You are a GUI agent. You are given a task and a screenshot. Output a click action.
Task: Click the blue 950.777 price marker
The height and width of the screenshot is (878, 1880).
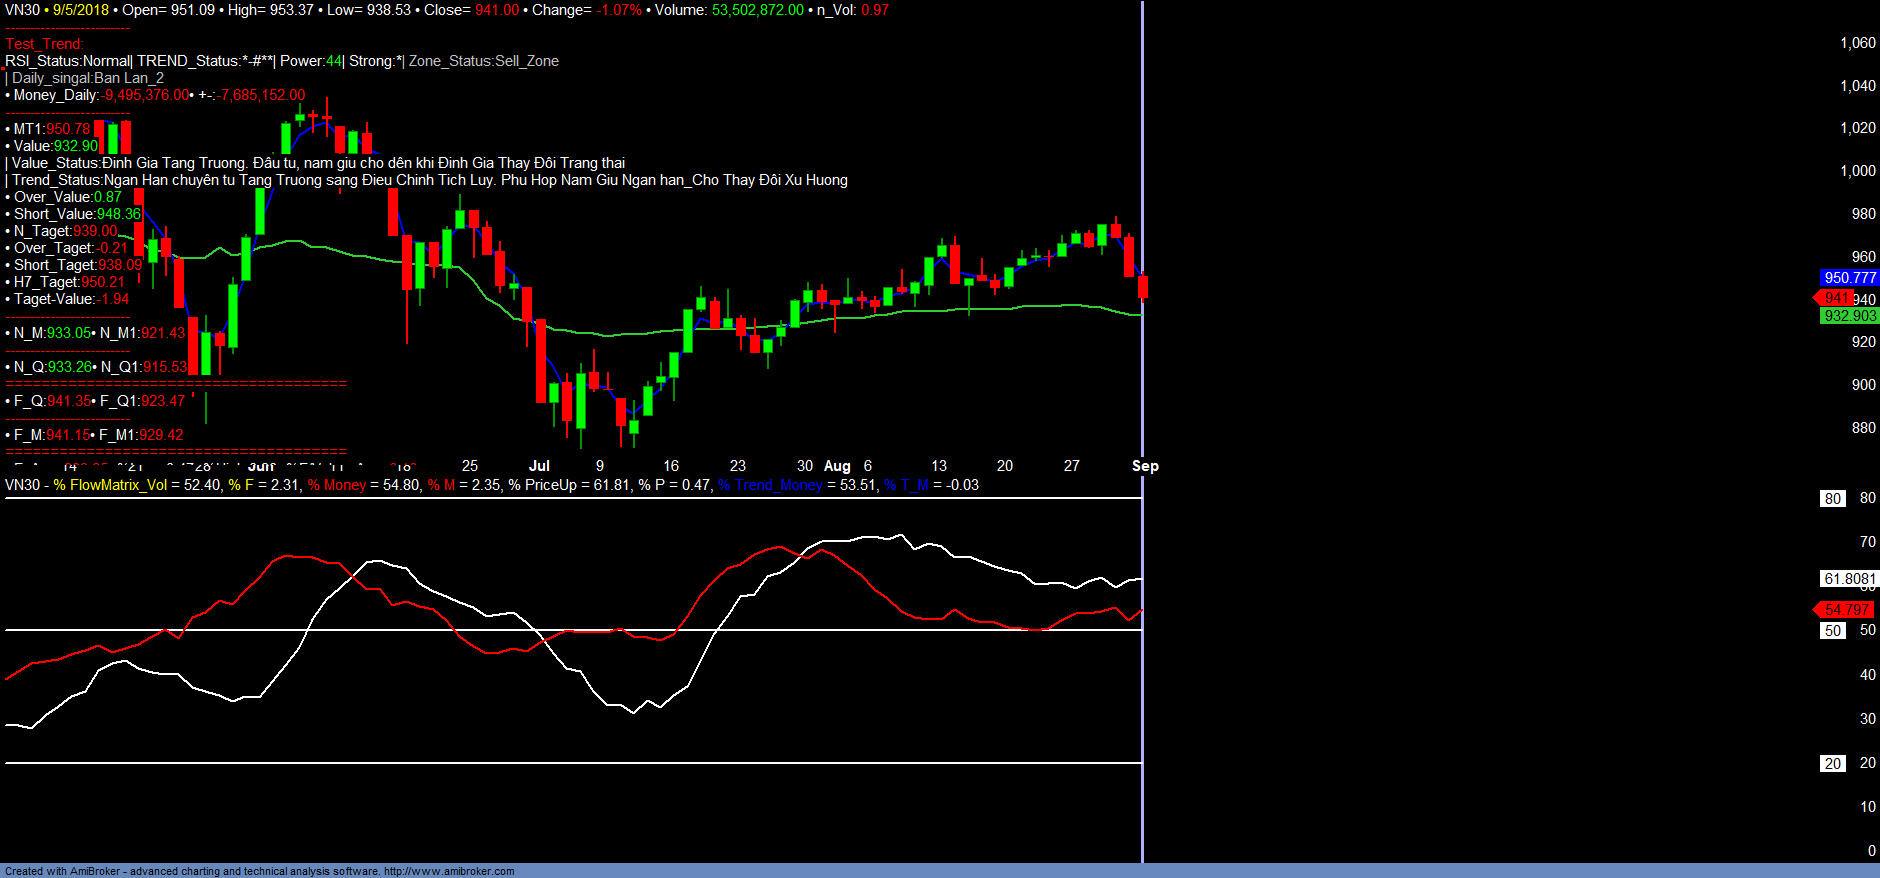1849,278
